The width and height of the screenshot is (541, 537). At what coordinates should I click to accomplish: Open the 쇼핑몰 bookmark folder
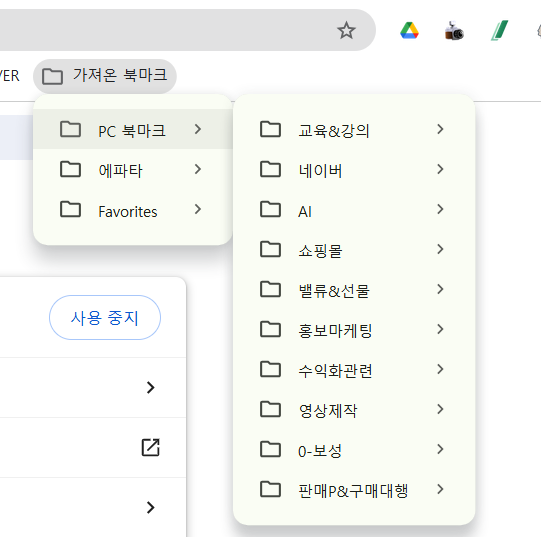(x=354, y=250)
